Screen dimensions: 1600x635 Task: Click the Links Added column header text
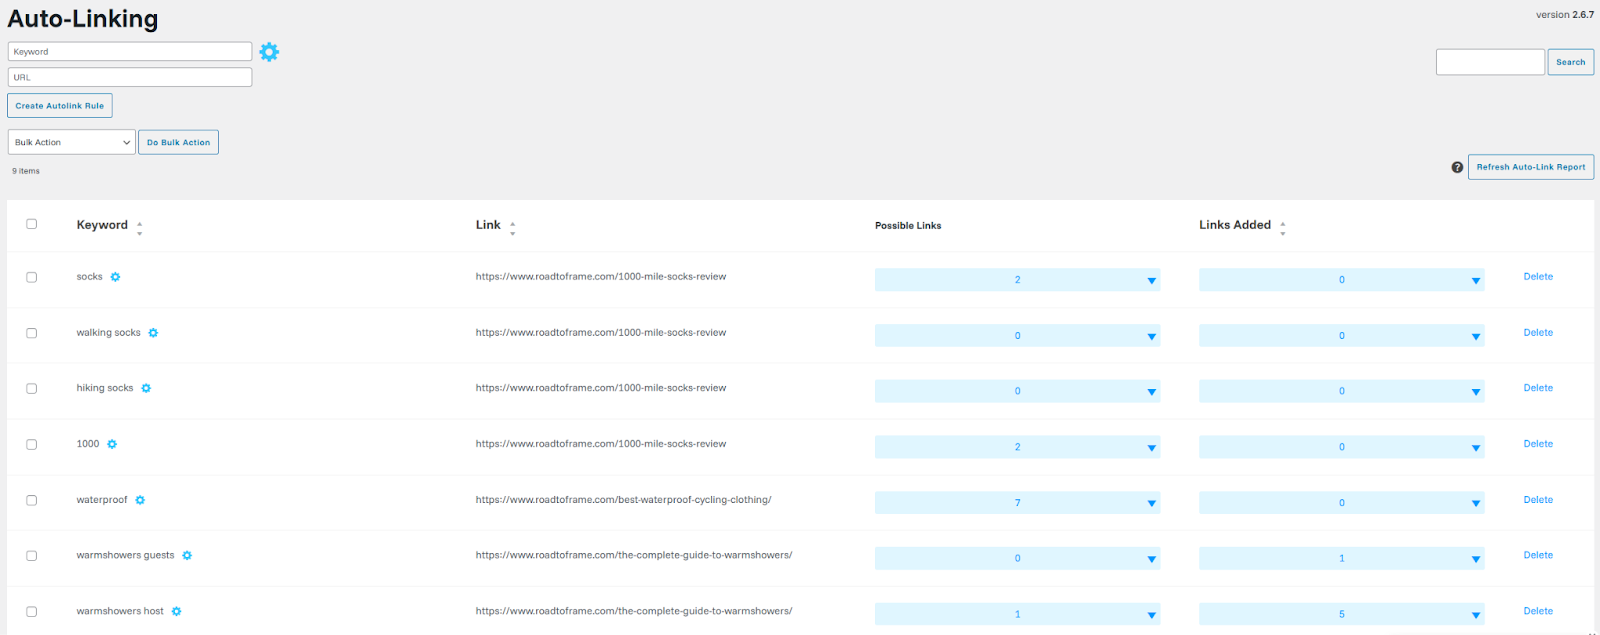pos(1235,225)
